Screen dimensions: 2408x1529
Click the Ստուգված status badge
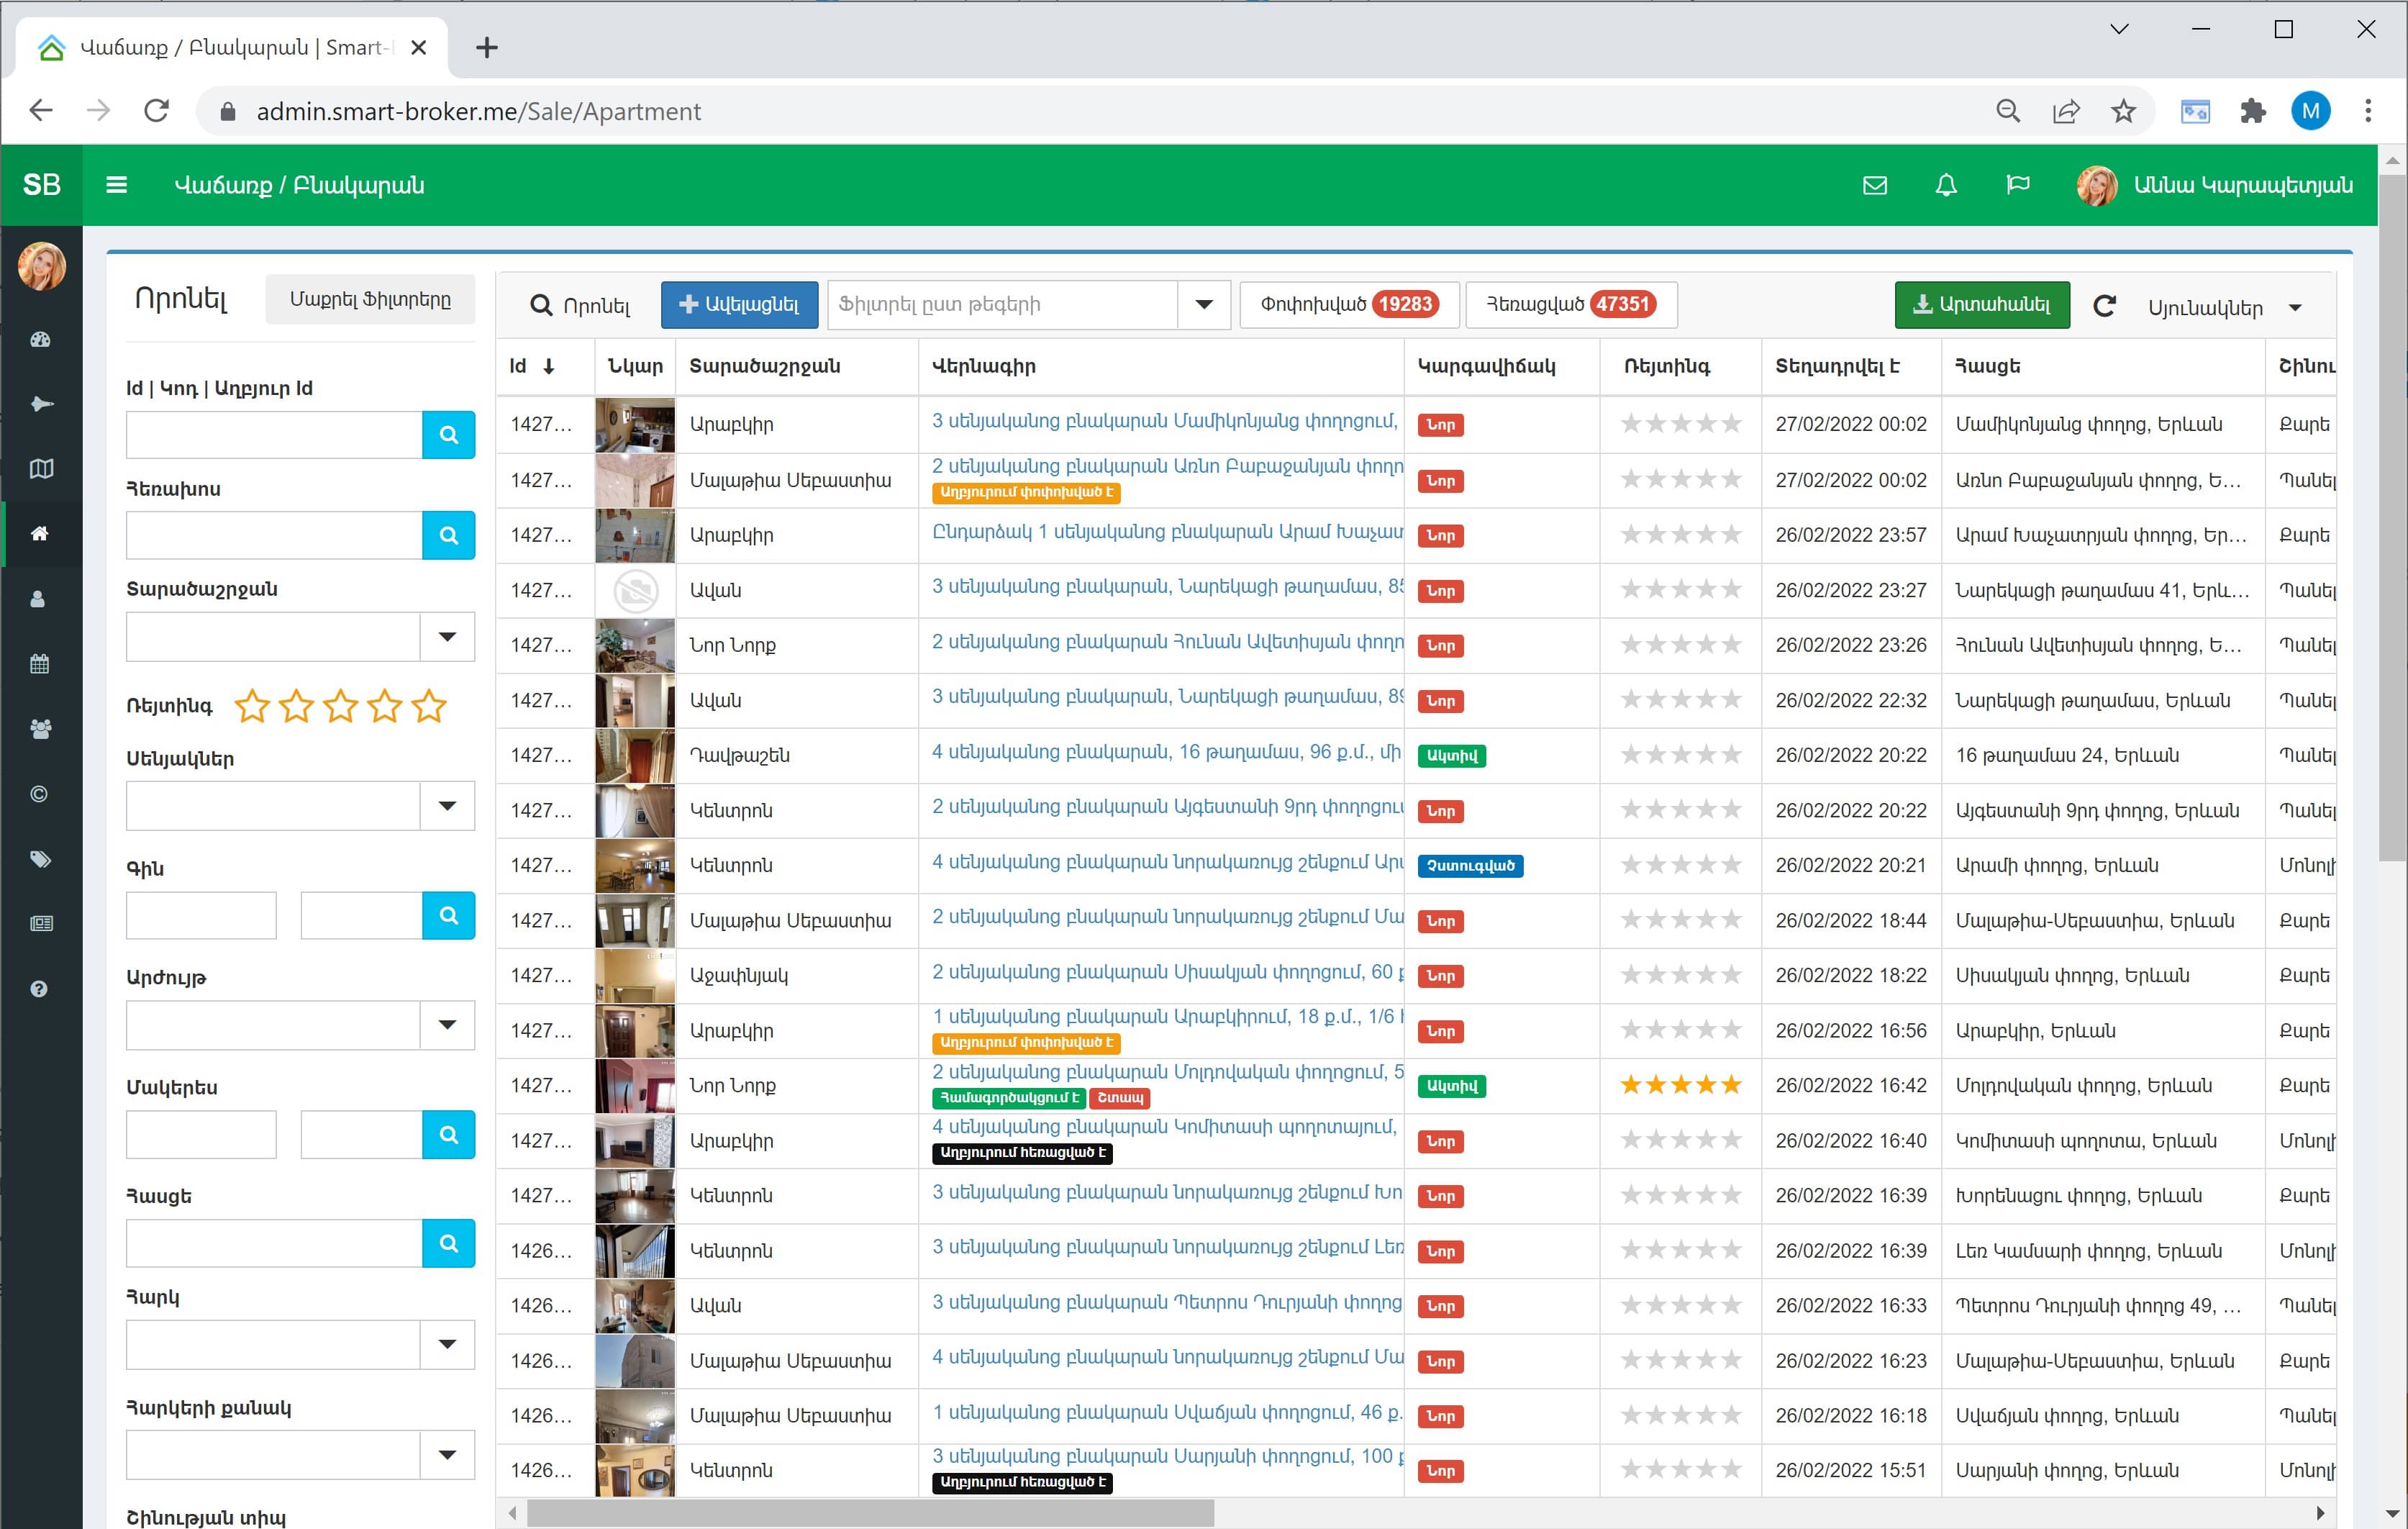1470,866
